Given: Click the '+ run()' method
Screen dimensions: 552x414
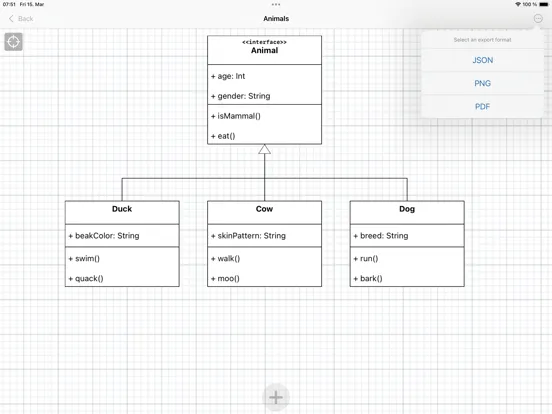Looking at the screenshot, I should (x=366, y=258).
